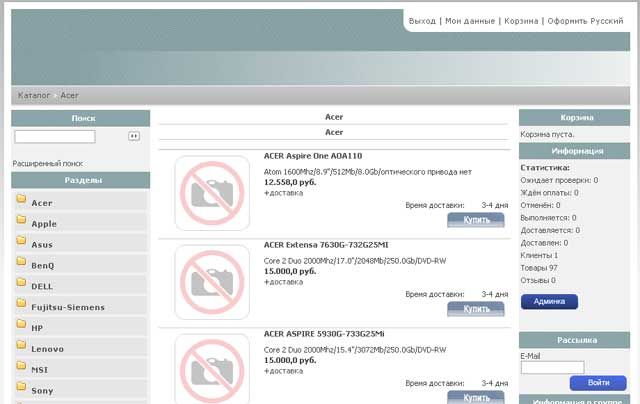The image size is (640, 404).
Task: Click the folder icon next to Lenovo
Action: click(x=21, y=345)
